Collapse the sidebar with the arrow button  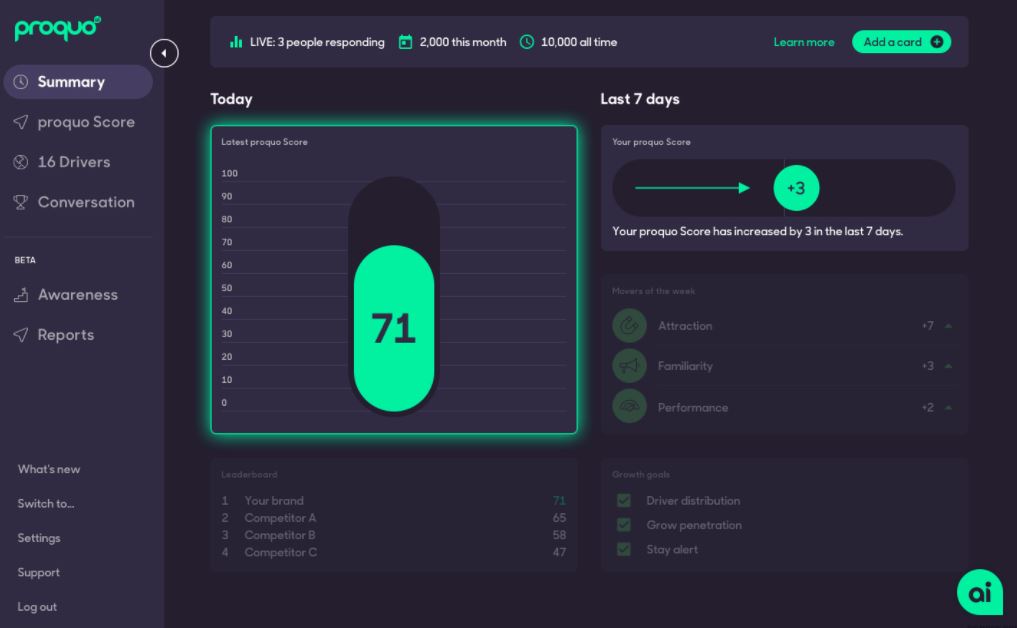pyautogui.click(x=164, y=53)
